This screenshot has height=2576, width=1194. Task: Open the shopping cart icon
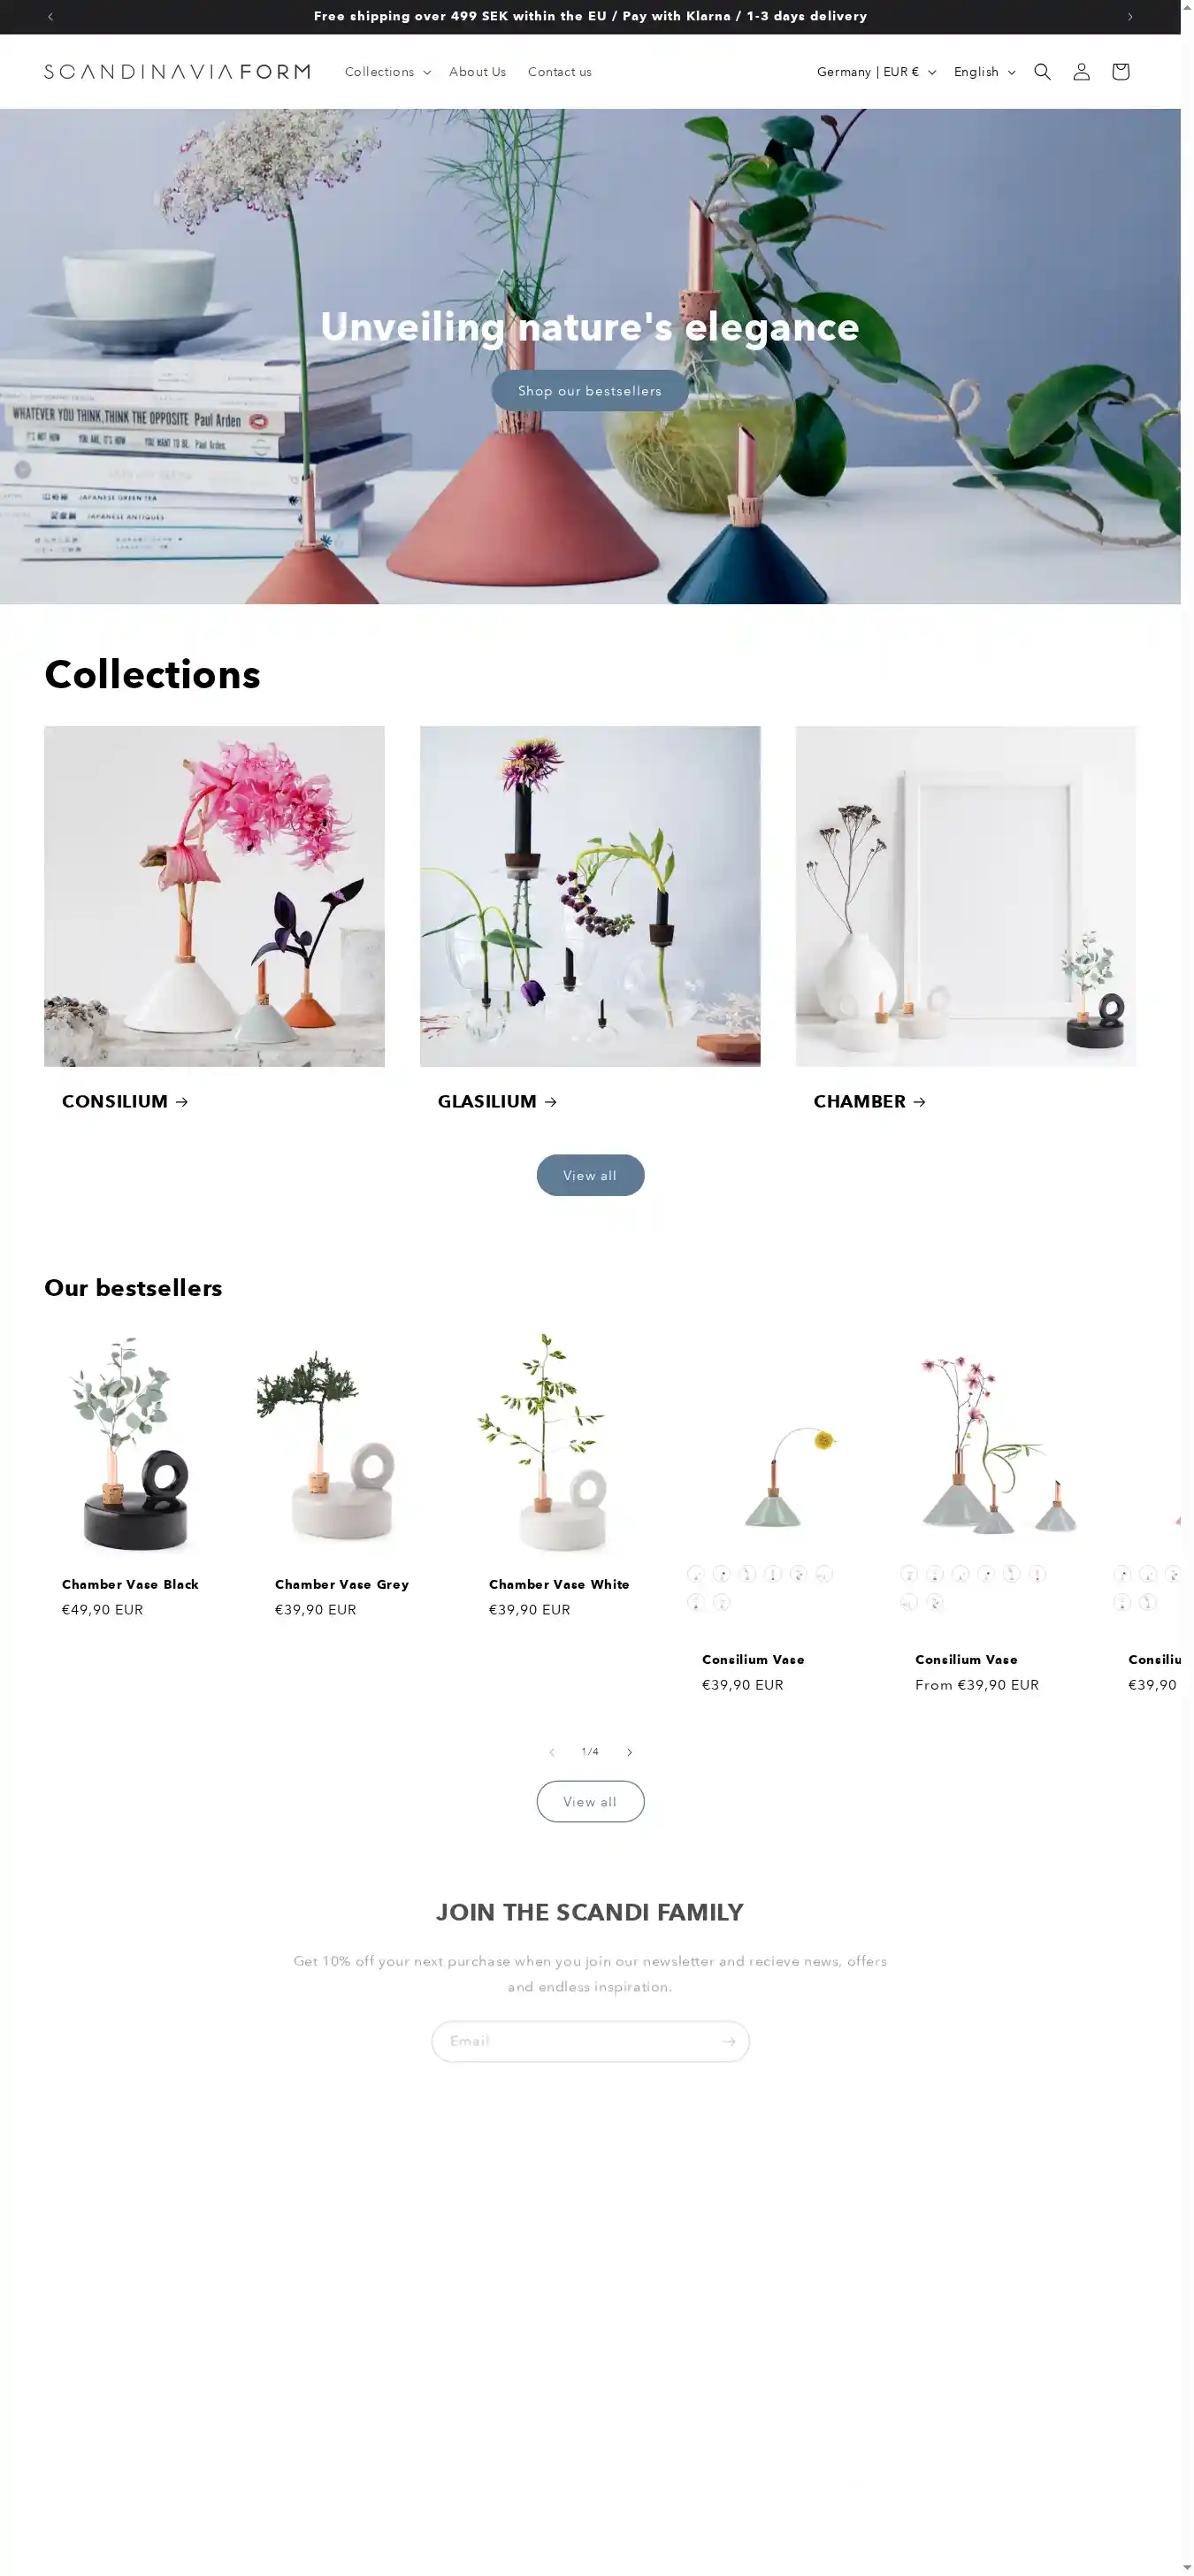pos(1120,72)
